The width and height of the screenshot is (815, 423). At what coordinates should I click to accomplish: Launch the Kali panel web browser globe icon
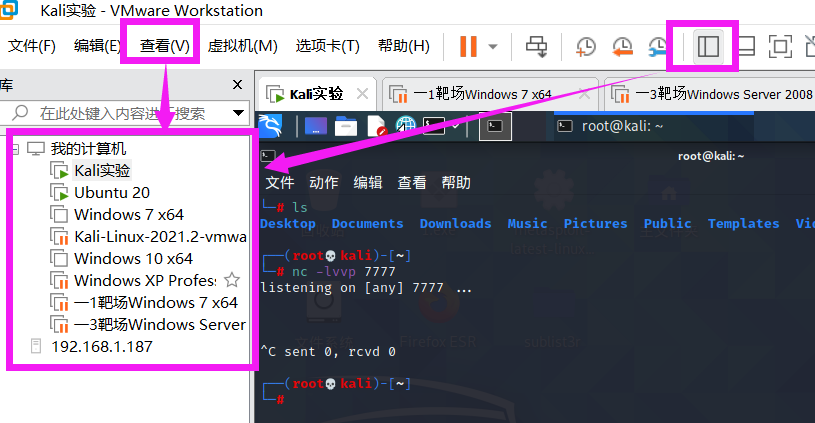(405, 126)
